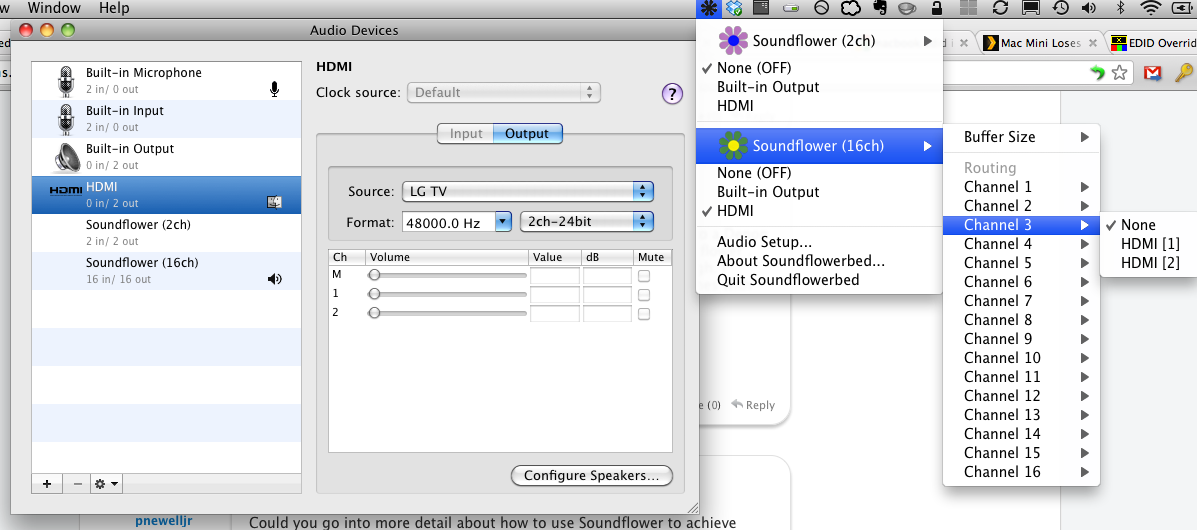The width and height of the screenshot is (1197, 530).
Task: Open the Help menu
Action: (114, 8)
